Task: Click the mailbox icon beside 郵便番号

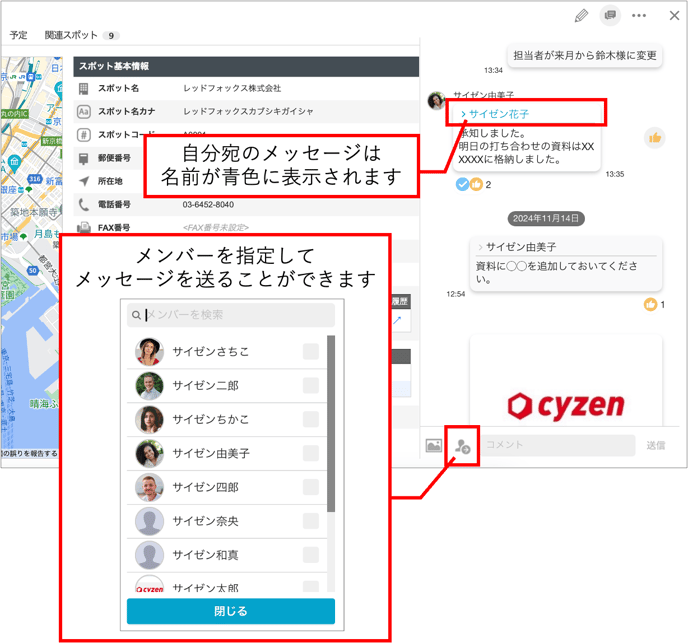Action: coord(83,158)
